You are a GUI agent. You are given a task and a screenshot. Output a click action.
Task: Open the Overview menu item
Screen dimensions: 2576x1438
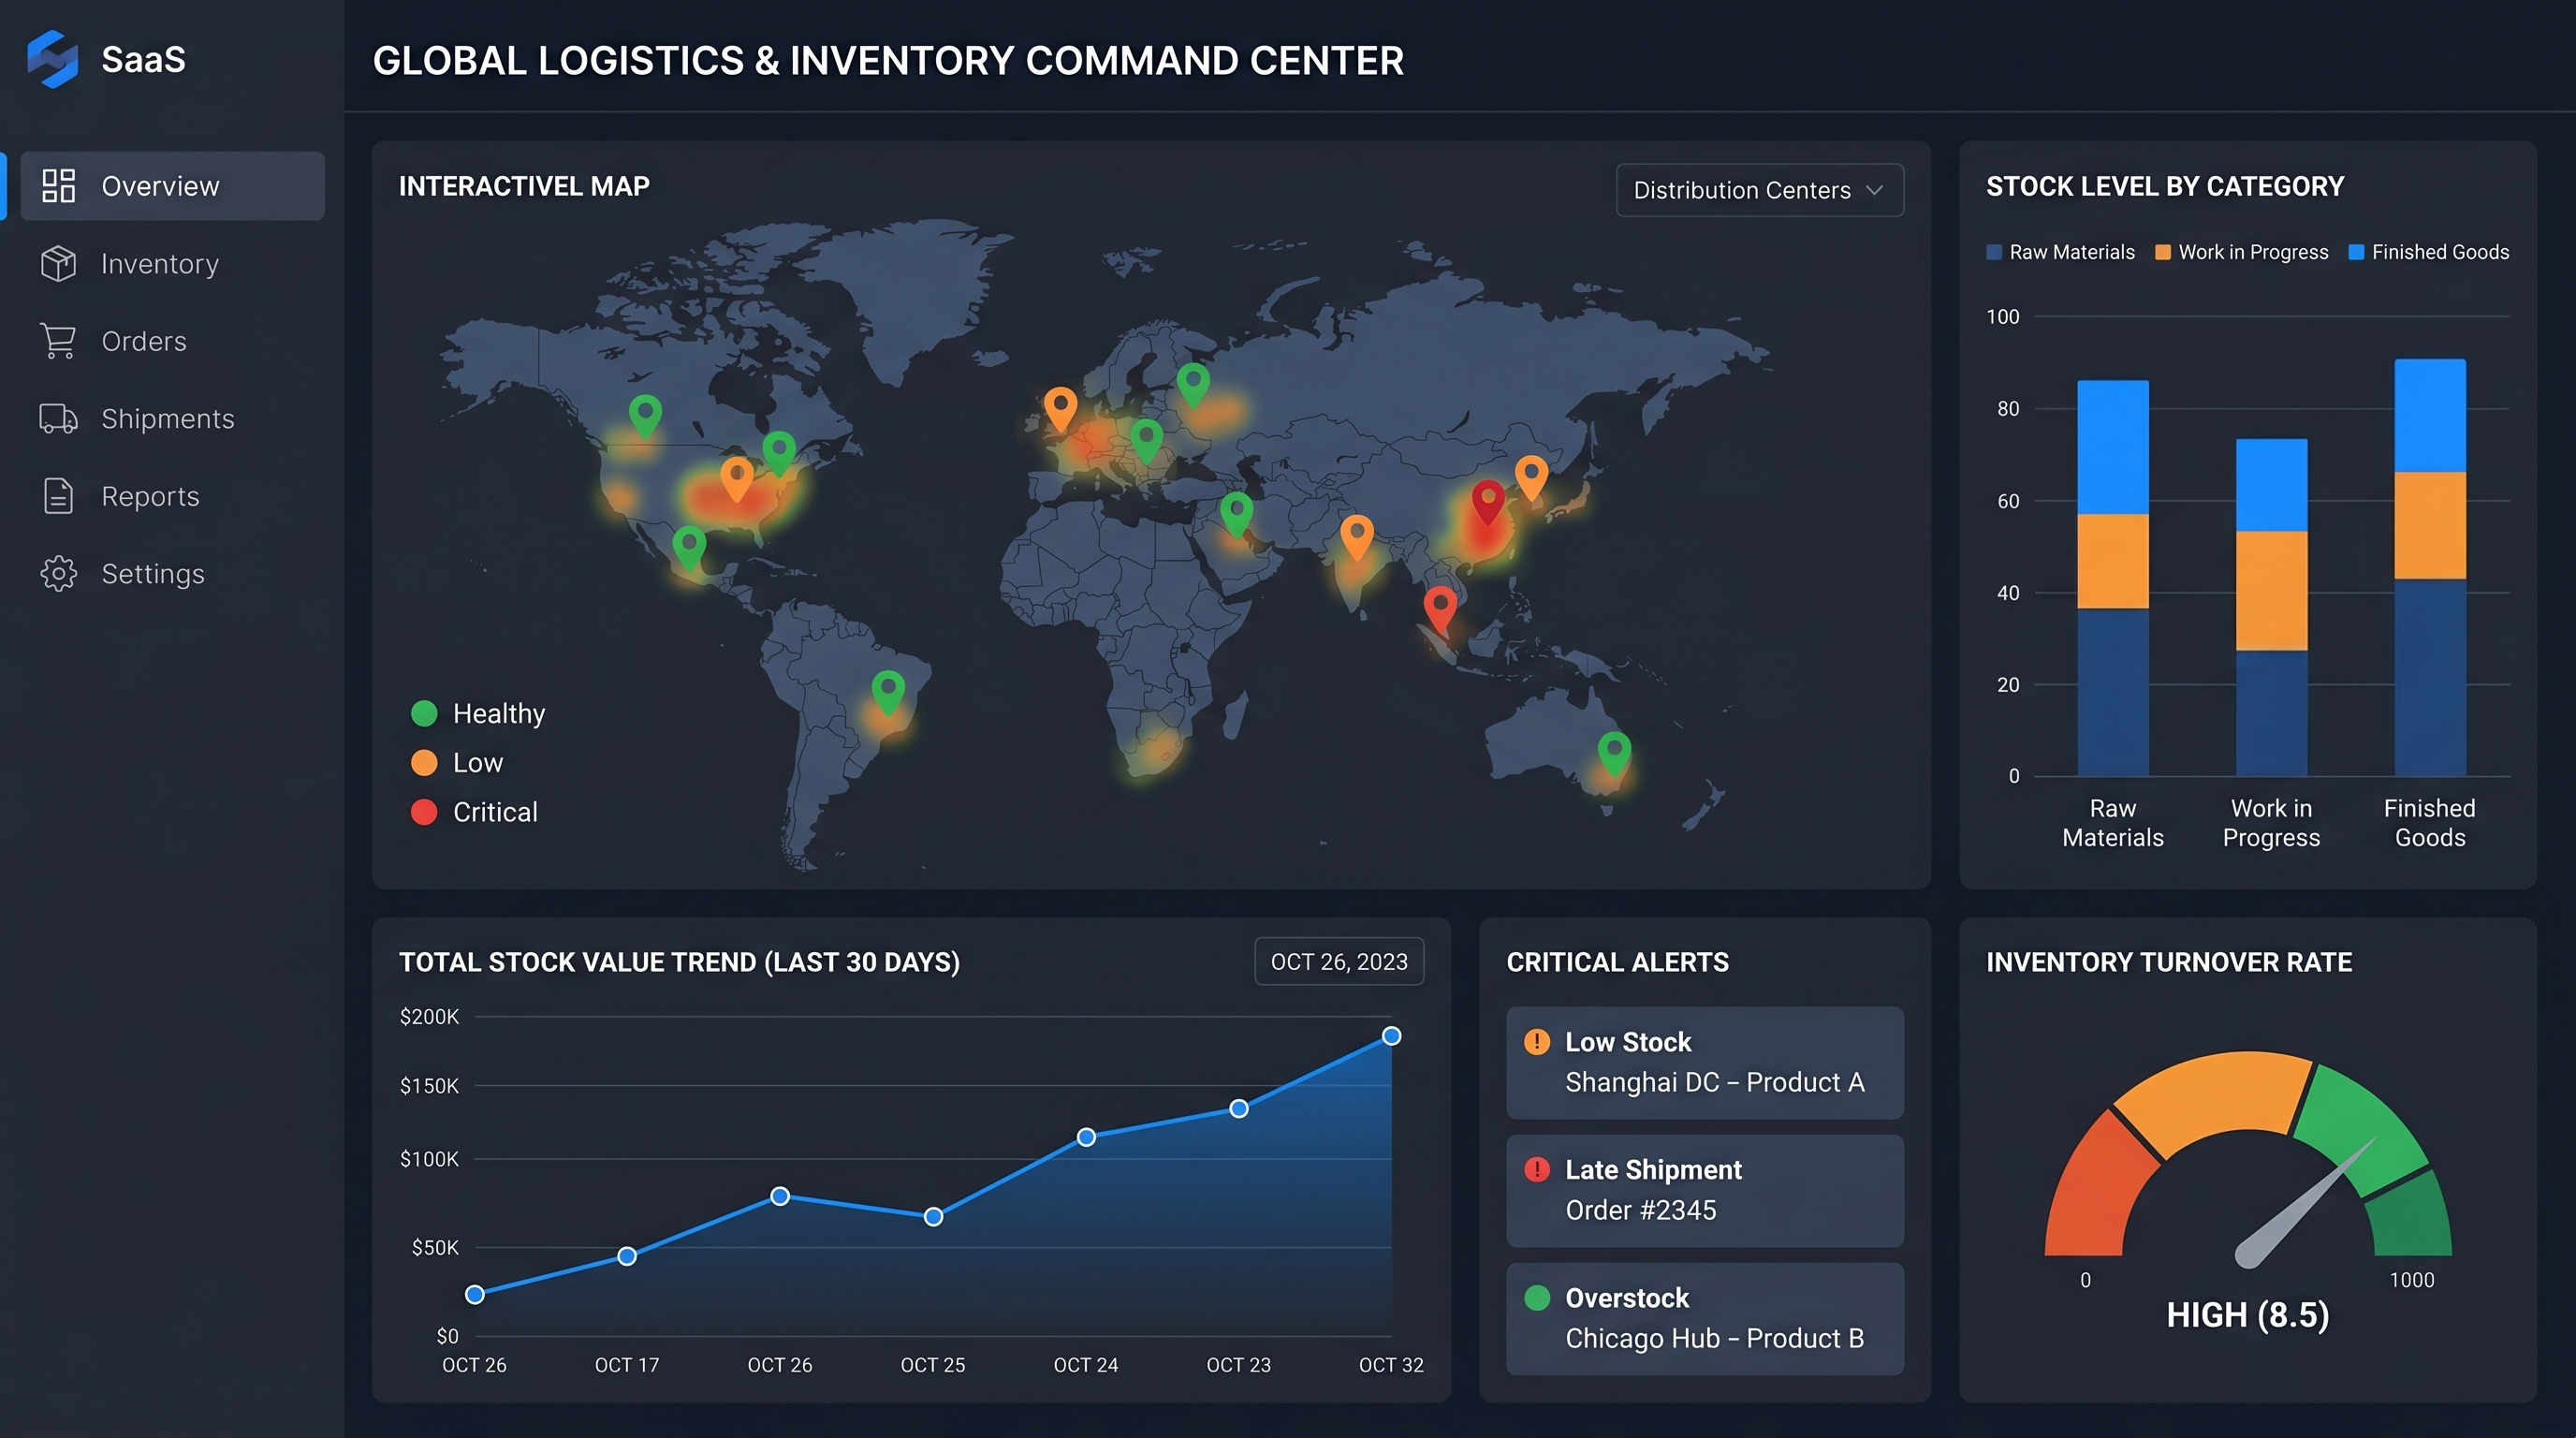(x=172, y=186)
